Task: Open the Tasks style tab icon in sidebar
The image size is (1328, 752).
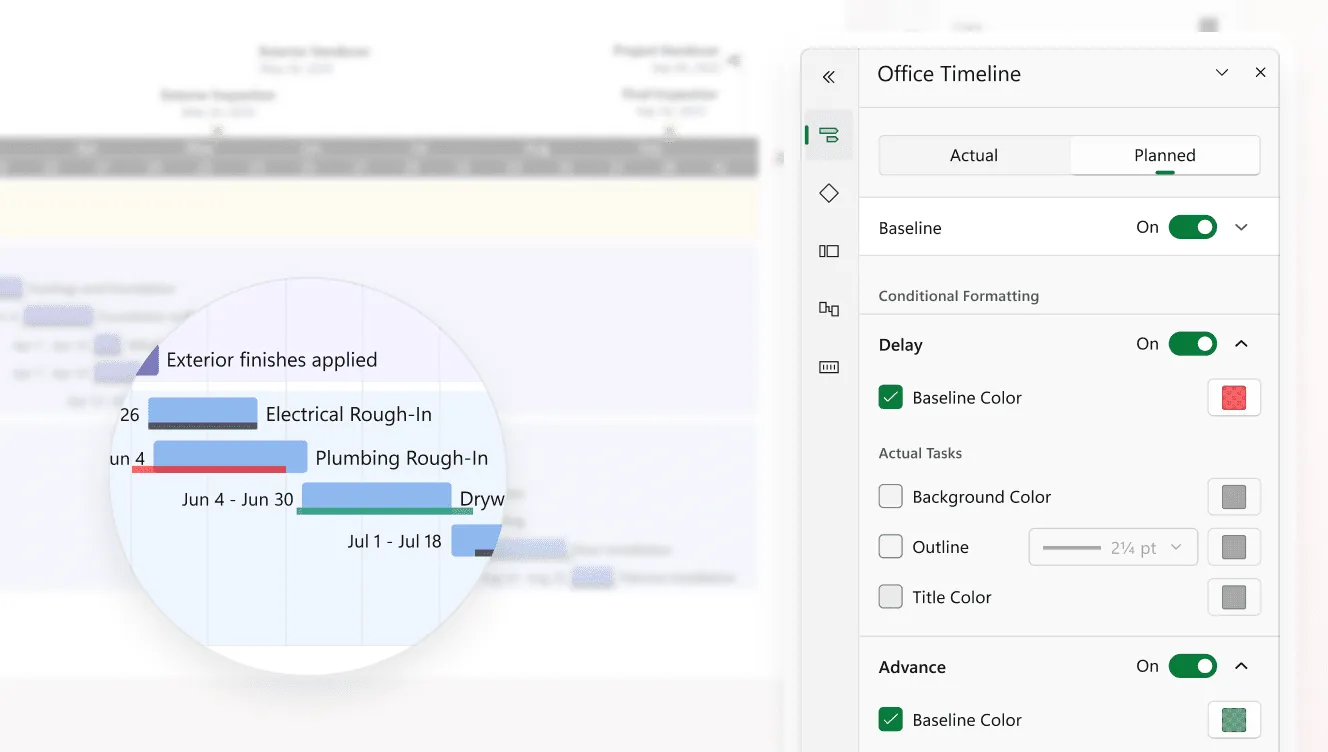Action: coord(828,135)
